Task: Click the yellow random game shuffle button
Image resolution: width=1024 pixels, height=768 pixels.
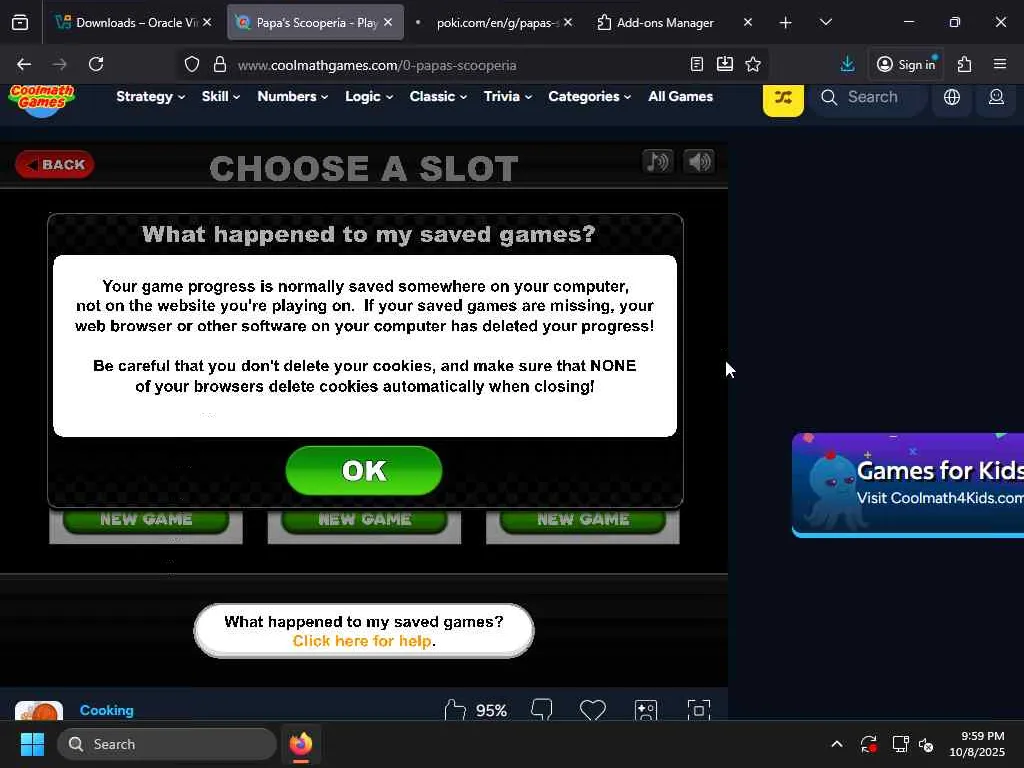Action: tap(783, 98)
